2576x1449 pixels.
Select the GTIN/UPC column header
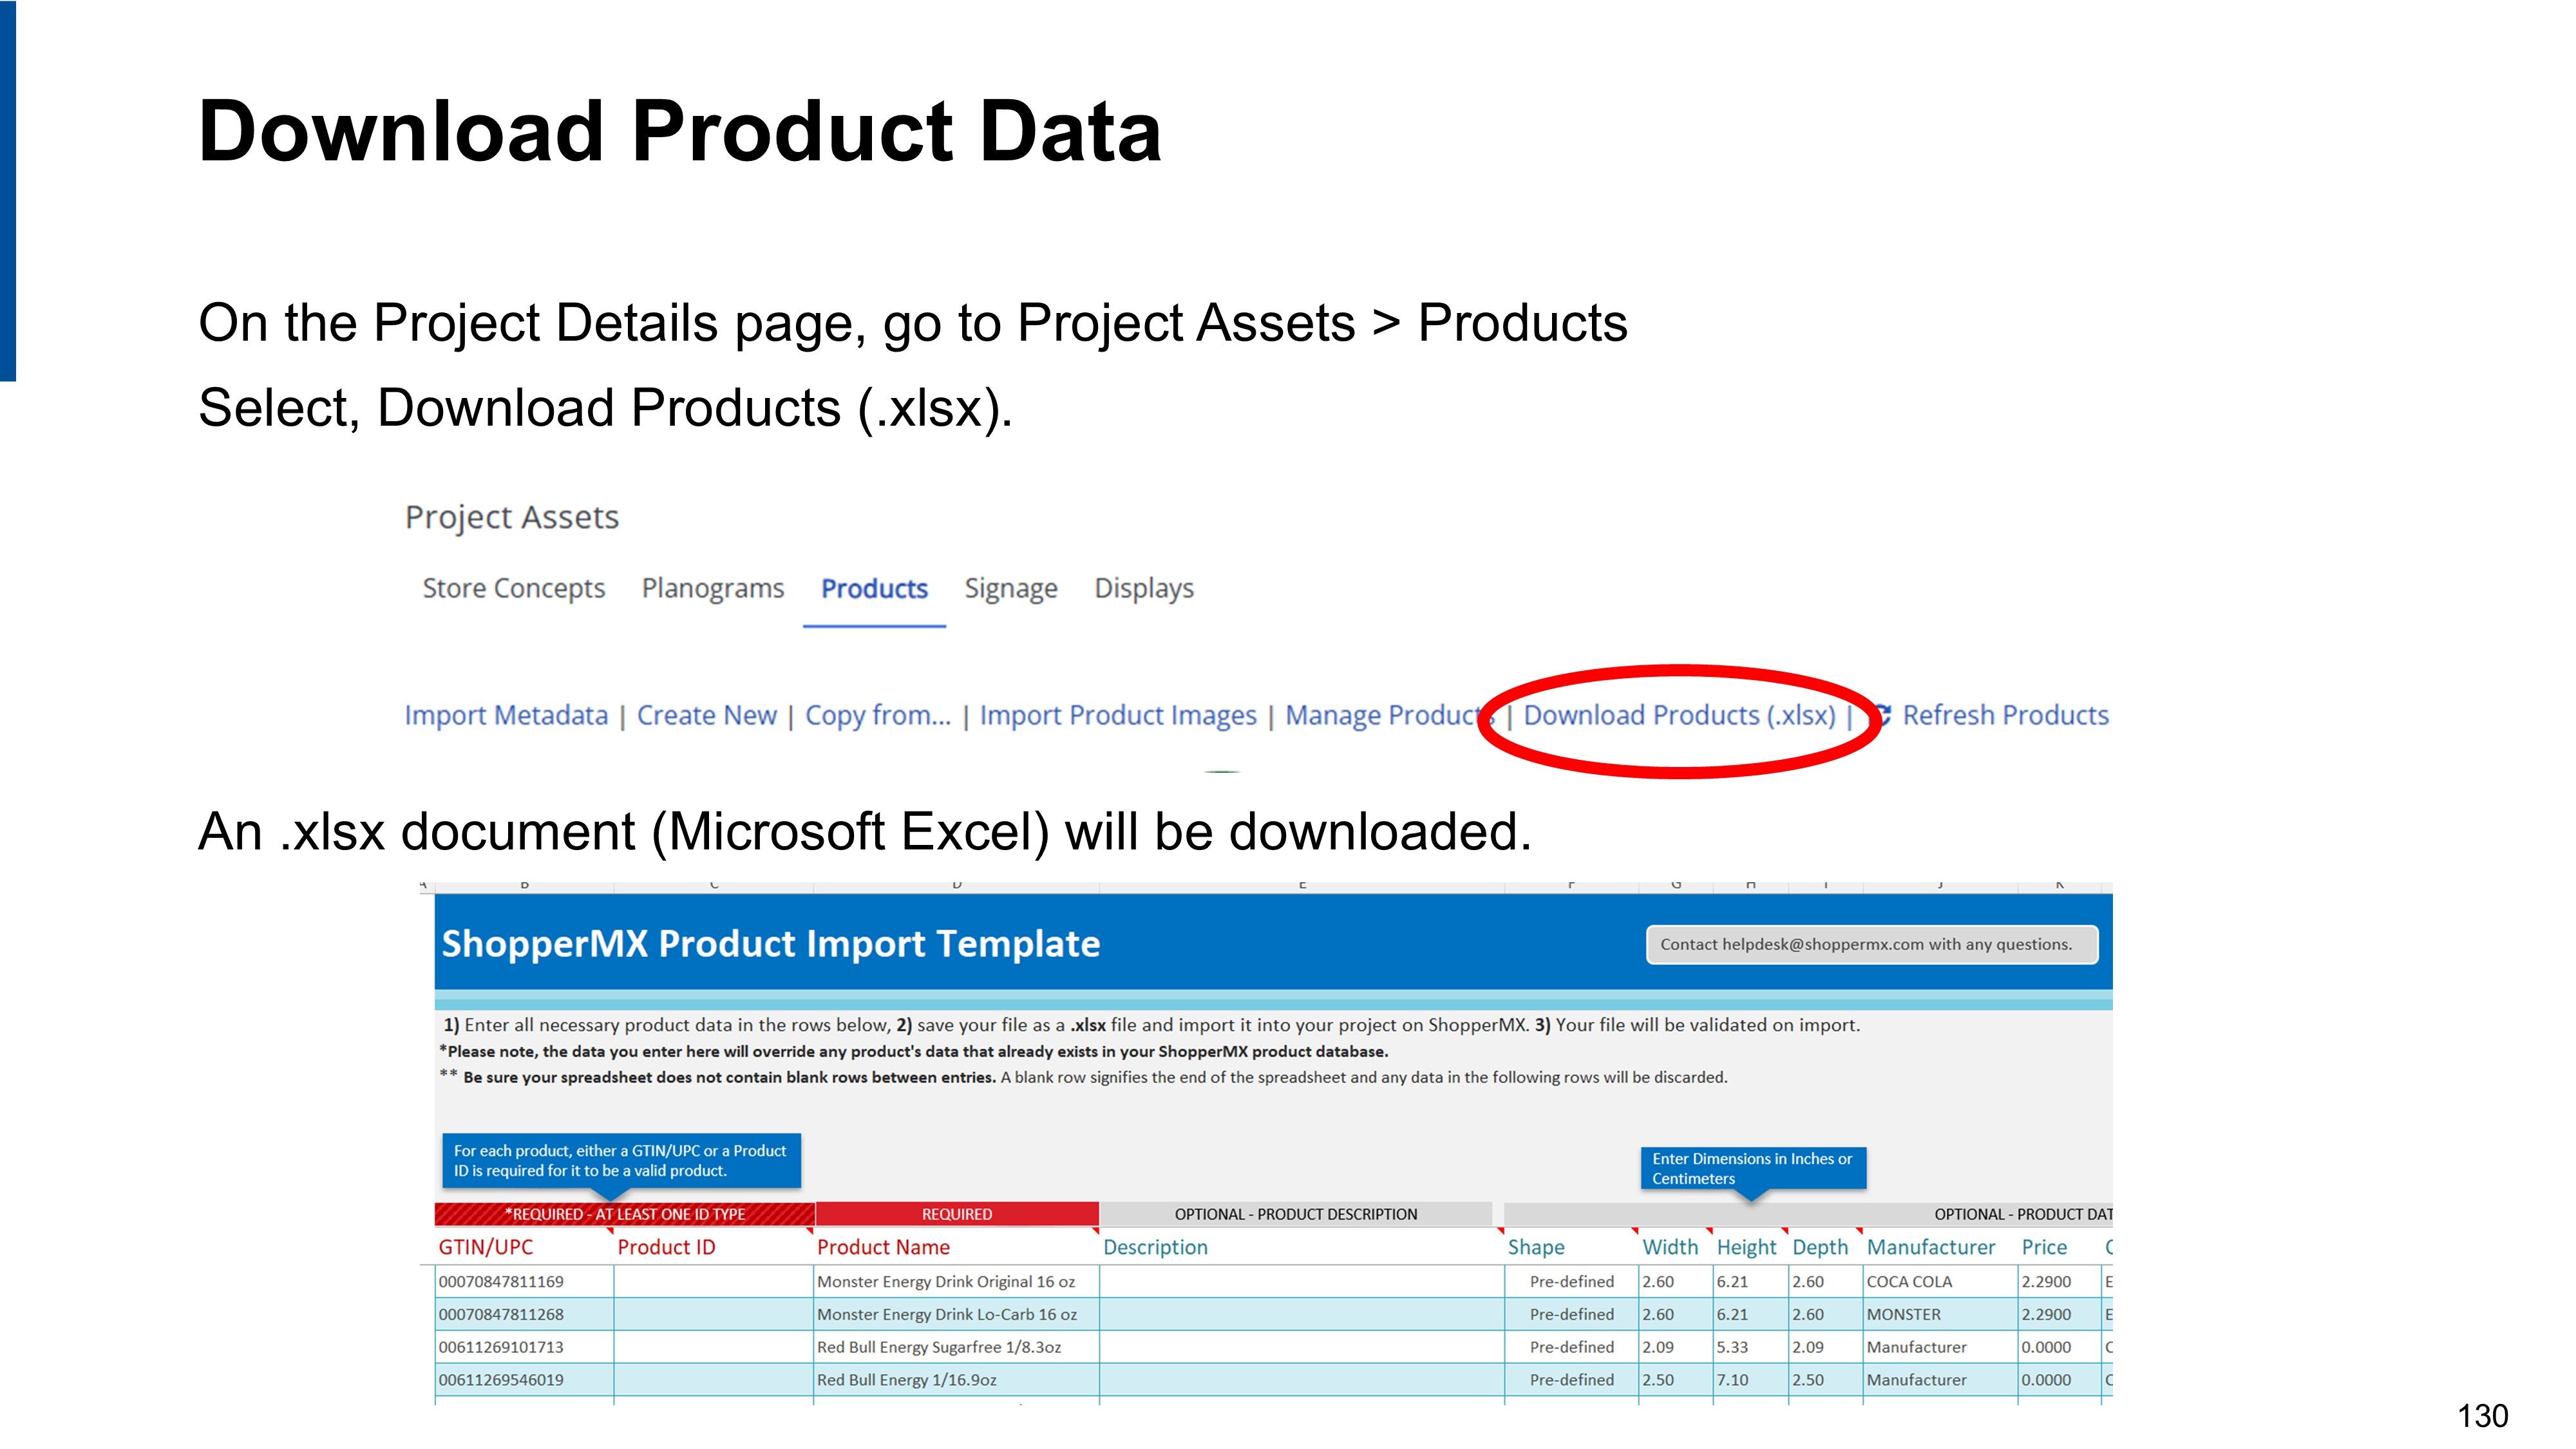pos(486,1247)
